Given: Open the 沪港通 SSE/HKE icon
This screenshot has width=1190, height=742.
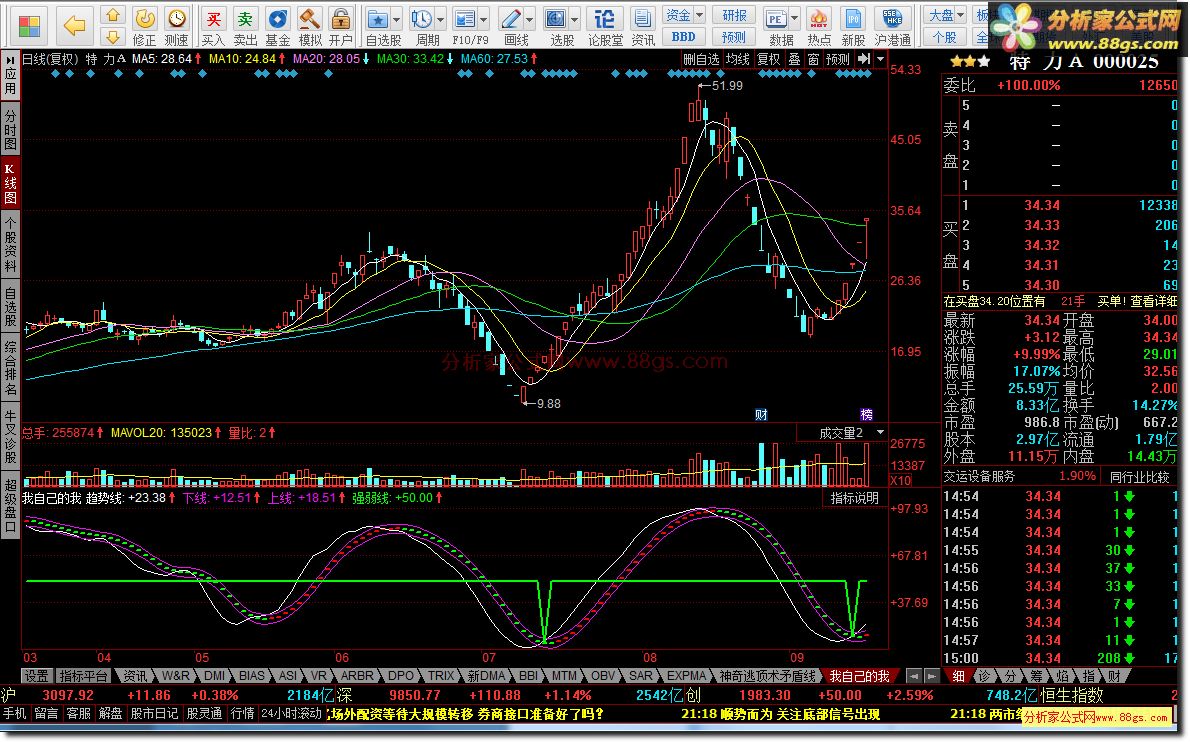Looking at the screenshot, I should (x=892, y=25).
